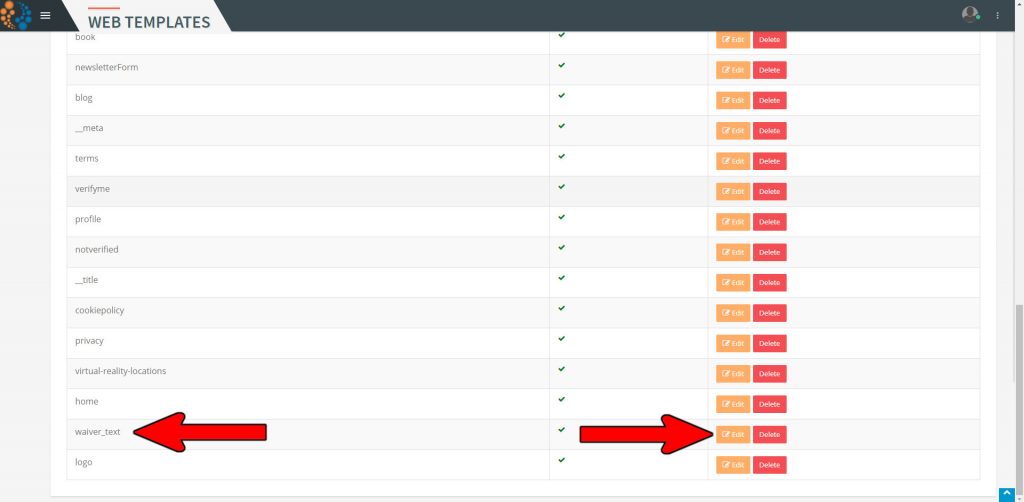This screenshot has width=1024, height=502.
Task: Edit the __meta template
Action: pyautogui.click(x=733, y=131)
